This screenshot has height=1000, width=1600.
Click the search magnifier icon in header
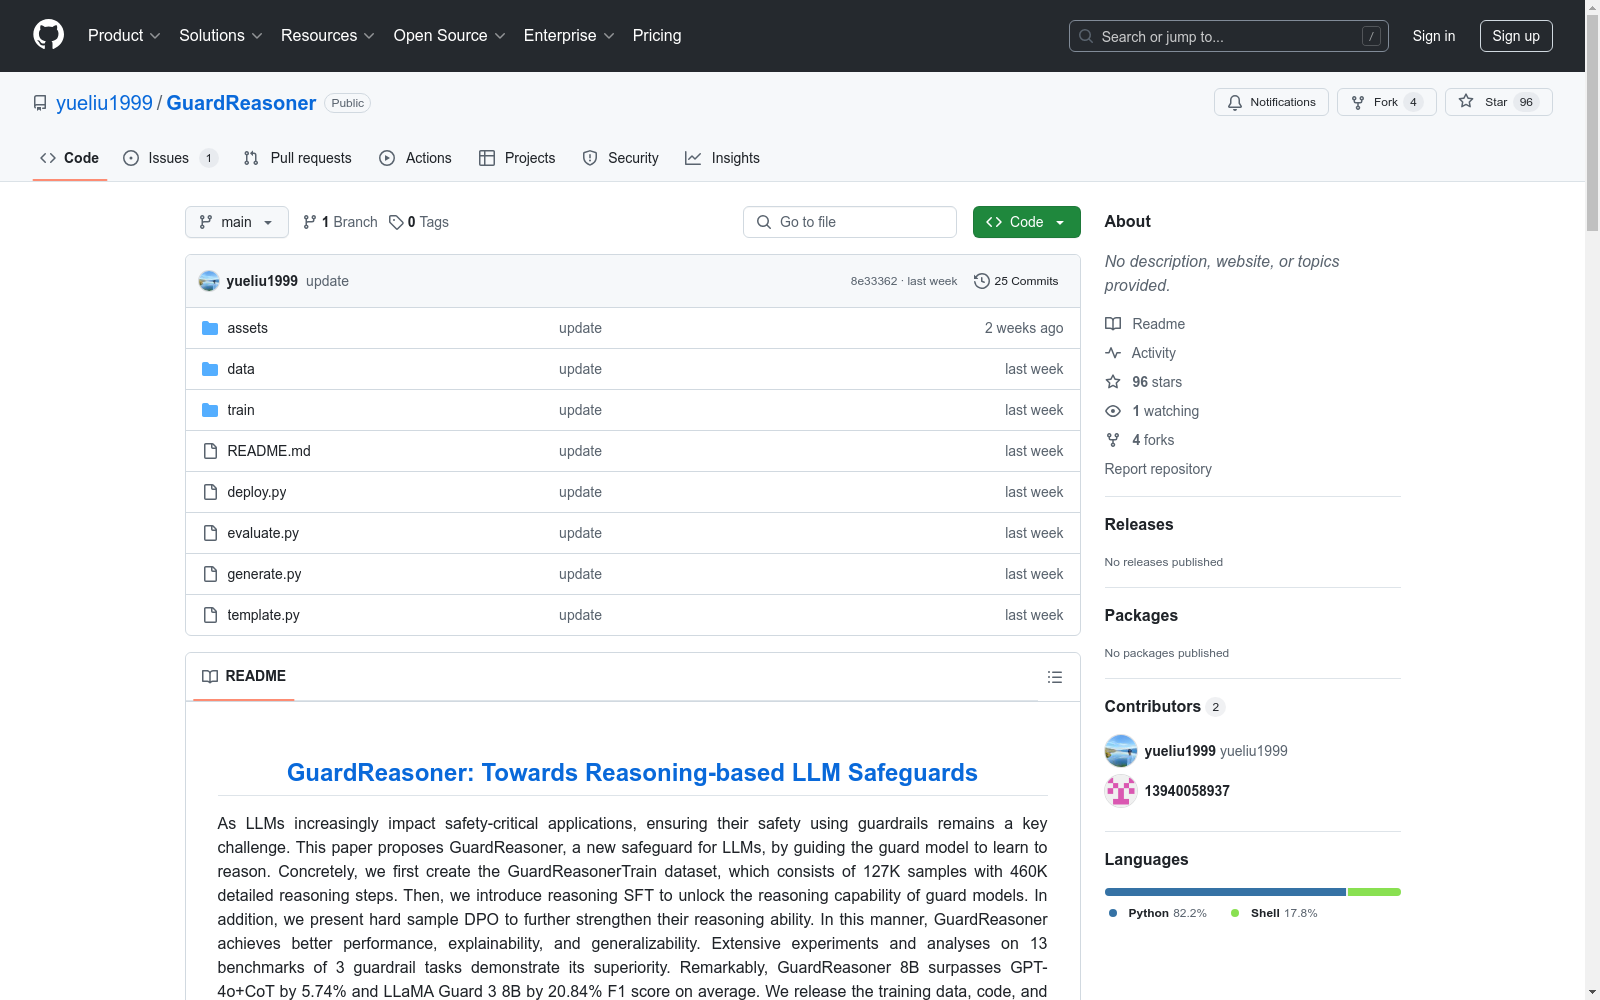coord(1086,36)
